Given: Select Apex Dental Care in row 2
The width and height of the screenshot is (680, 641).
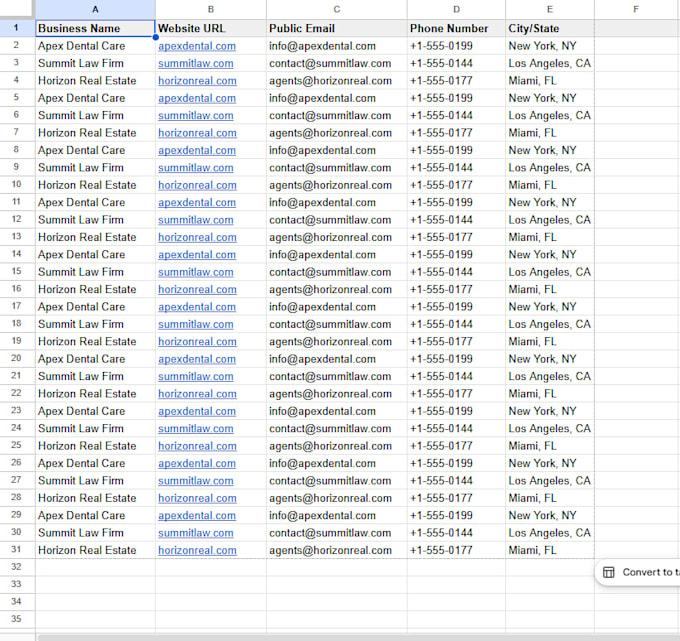Looking at the screenshot, I should [x=95, y=46].
